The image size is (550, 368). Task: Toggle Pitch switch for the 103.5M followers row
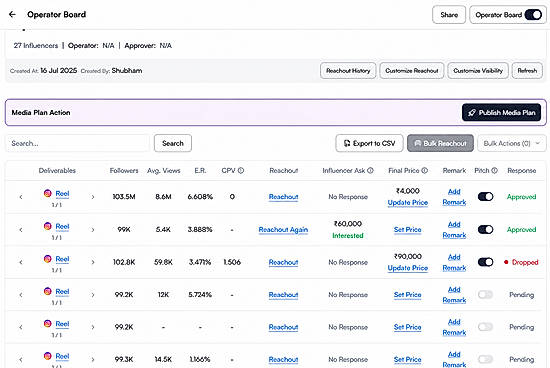485,196
